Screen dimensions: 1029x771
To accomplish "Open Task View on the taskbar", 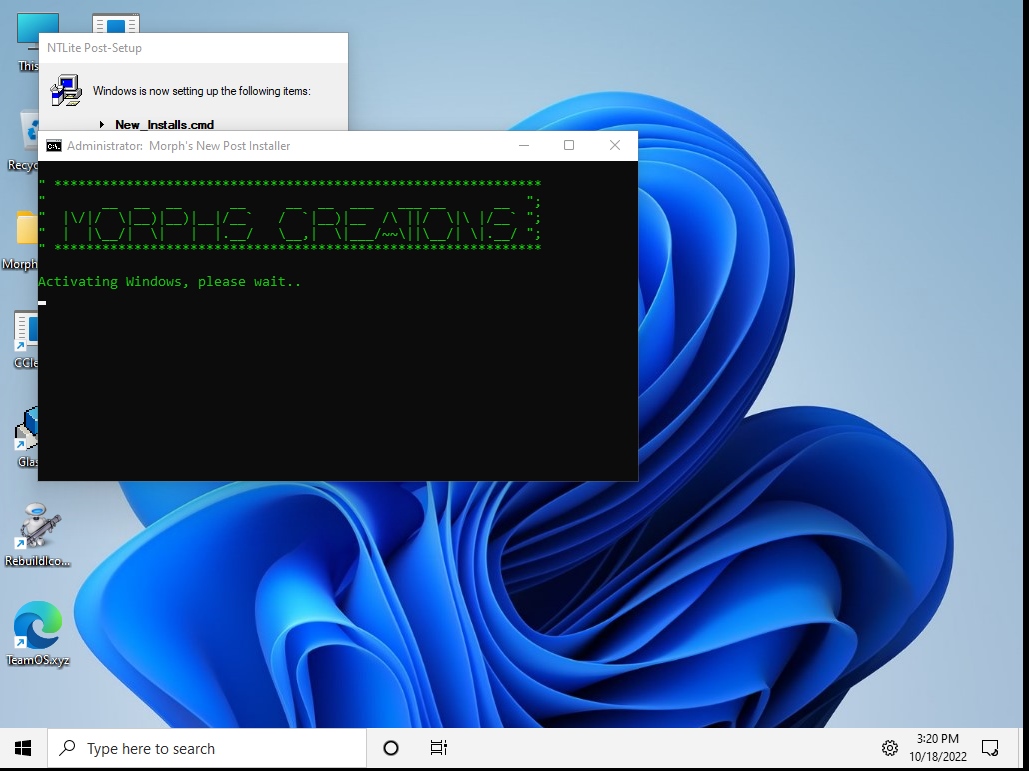I will (x=438, y=748).
